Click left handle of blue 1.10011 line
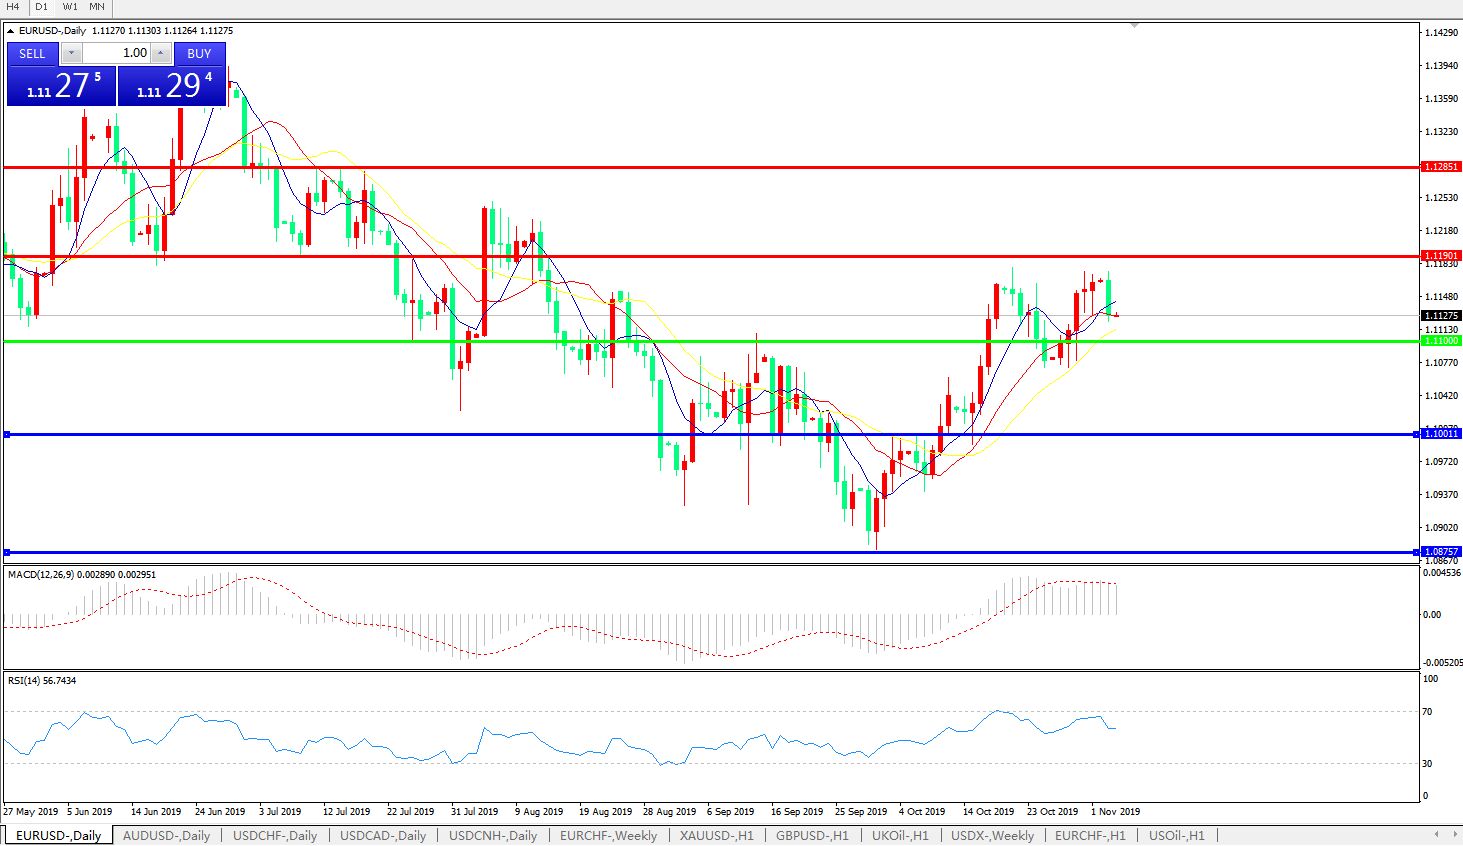Screen dimensions: 1463x846 click(x=7, y=434)
